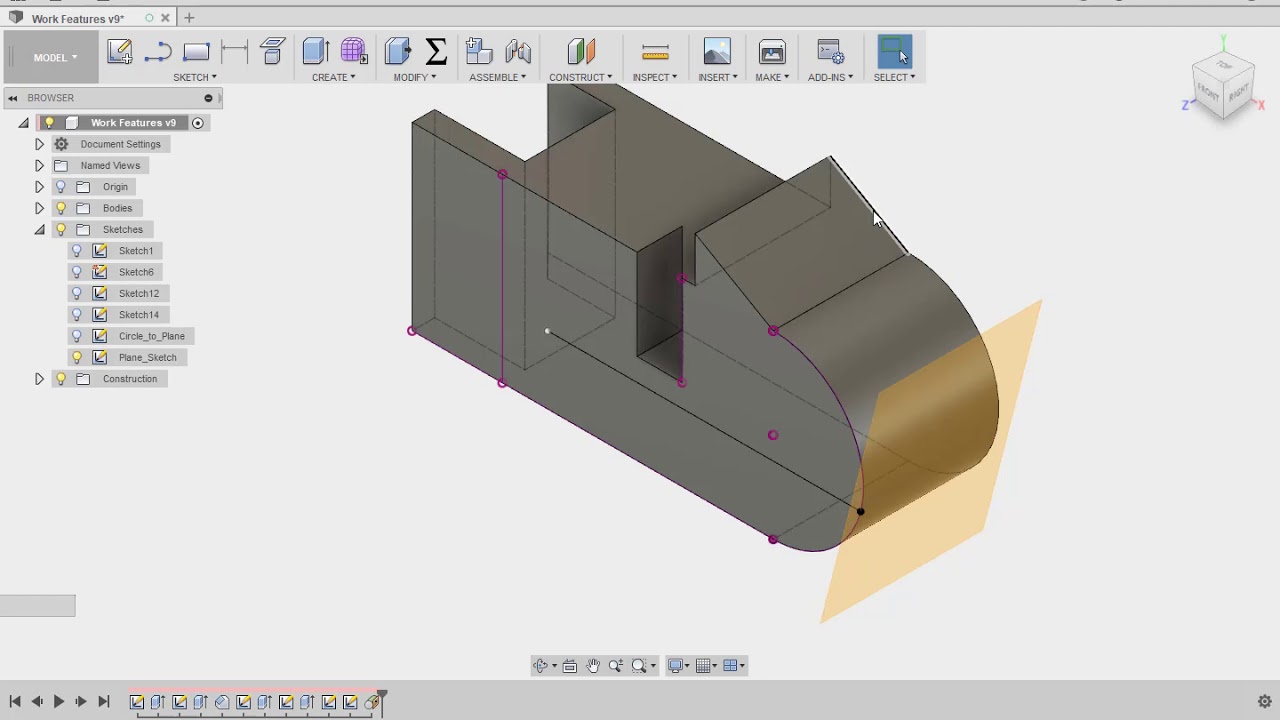Screen dimensions: 1280x720
Task: Pick the Sketch Dimension tool icon
Action: pos(234,52)
